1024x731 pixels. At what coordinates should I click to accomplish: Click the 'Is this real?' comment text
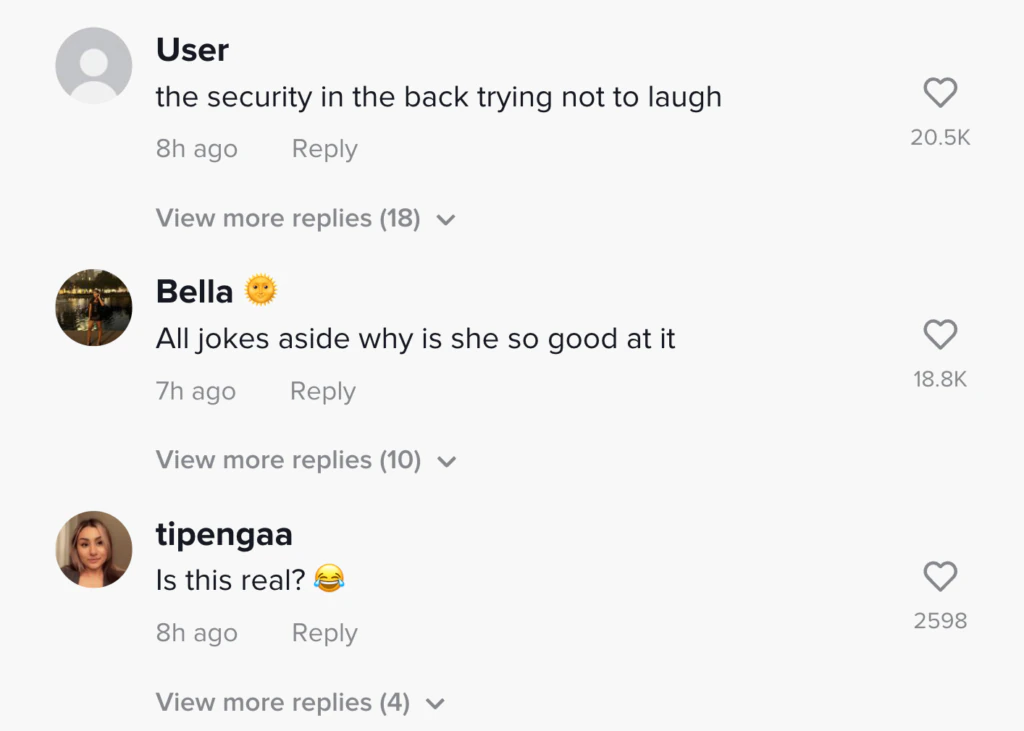pos(230,579)
